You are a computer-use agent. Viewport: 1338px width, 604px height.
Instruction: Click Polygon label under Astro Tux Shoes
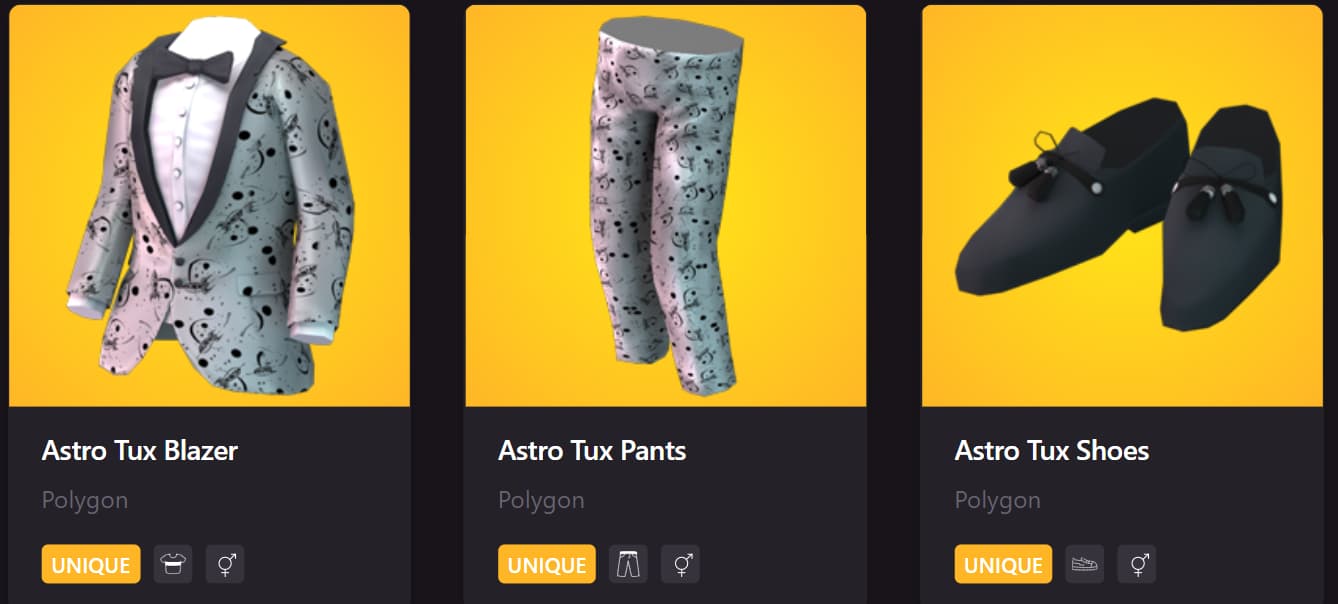(x=998, y=500)
